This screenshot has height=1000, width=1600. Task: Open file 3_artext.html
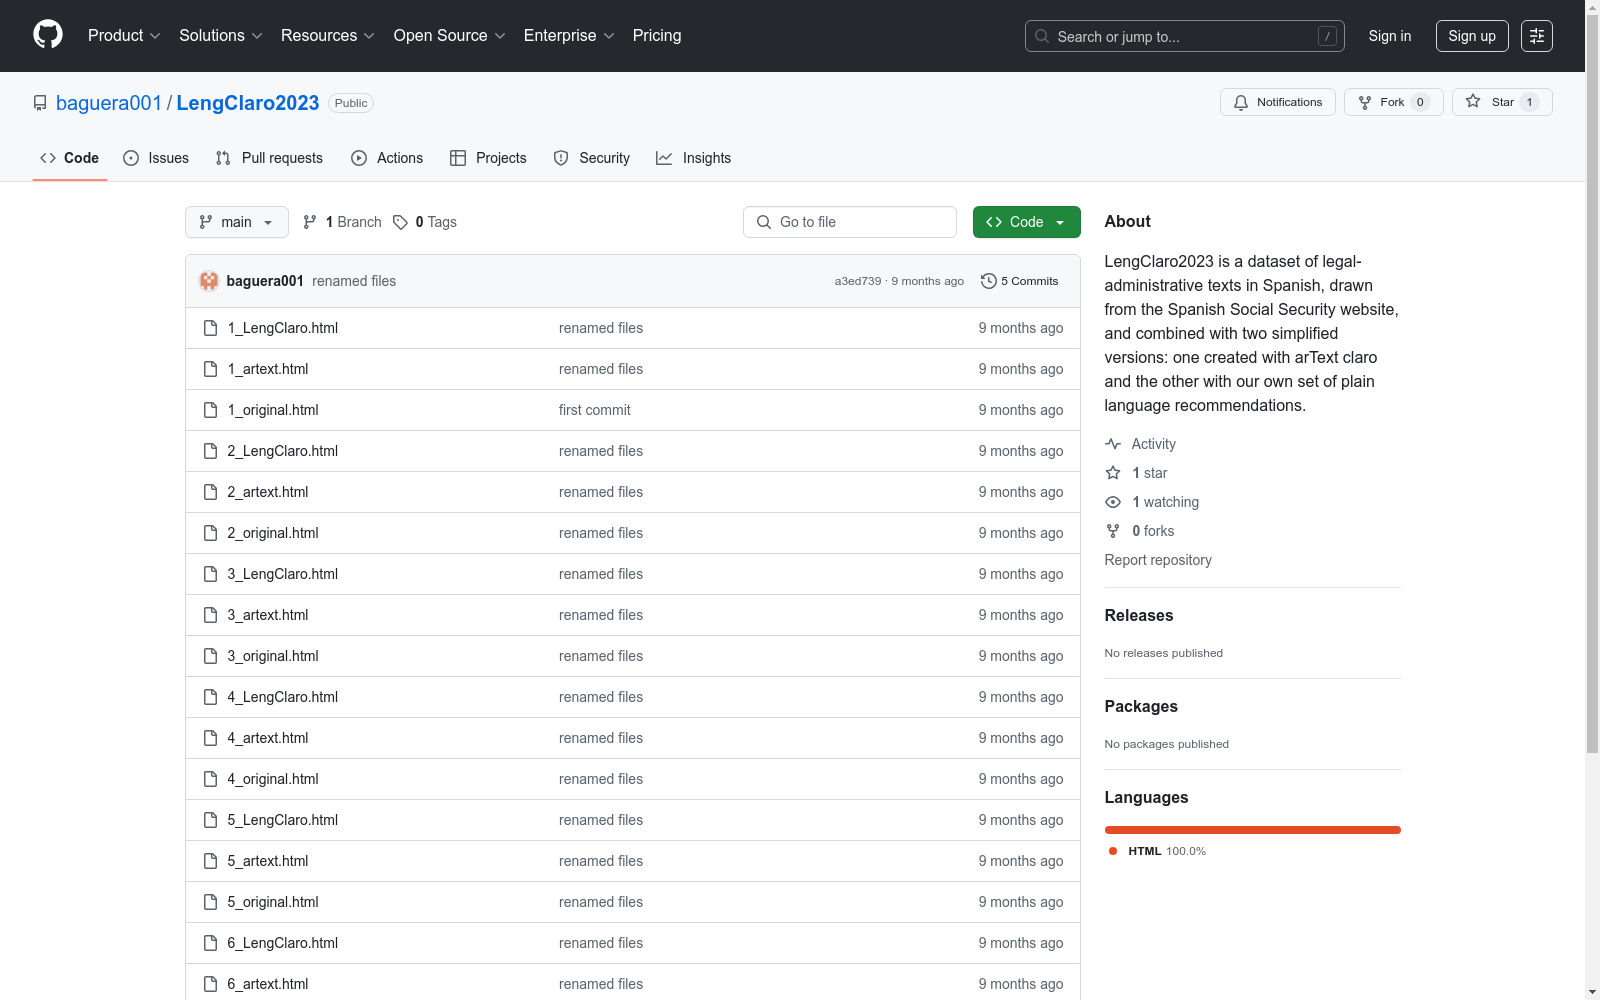[x=268, y=615]
